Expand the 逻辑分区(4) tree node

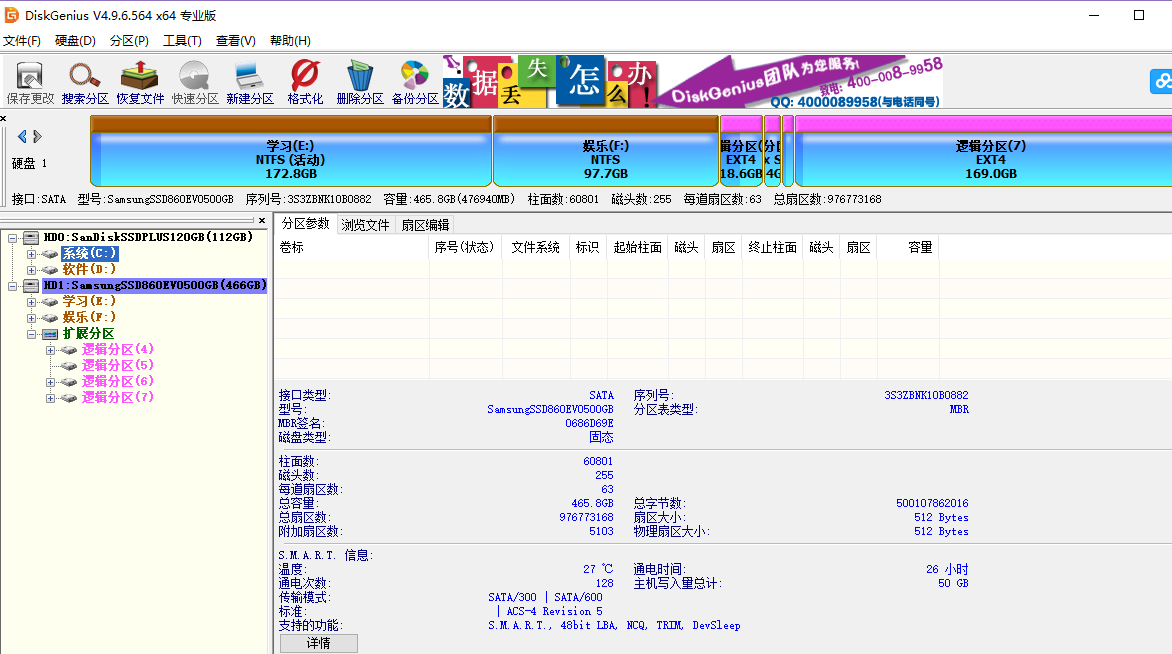(50, 350)
